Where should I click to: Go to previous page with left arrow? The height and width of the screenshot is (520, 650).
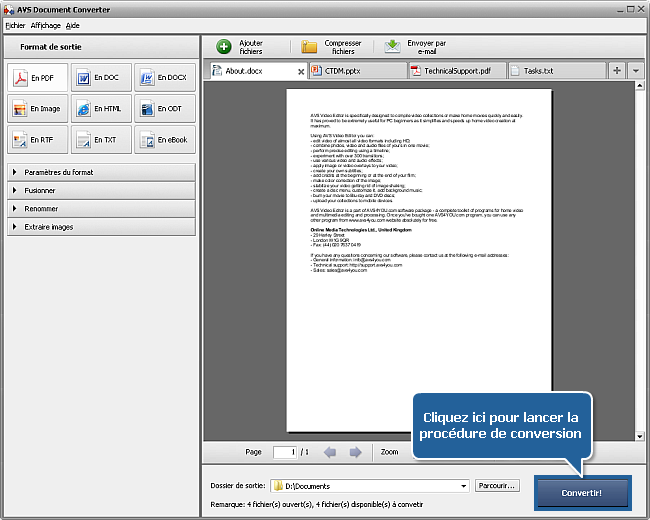coord(330,452)
